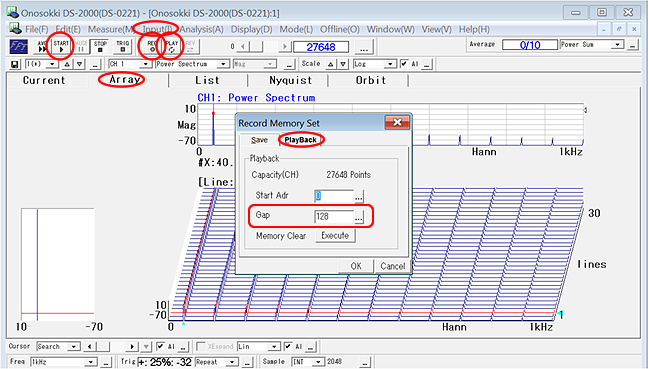Click the Memory Clear Execute button
This screenshot has width=648, height=369.
335,236
